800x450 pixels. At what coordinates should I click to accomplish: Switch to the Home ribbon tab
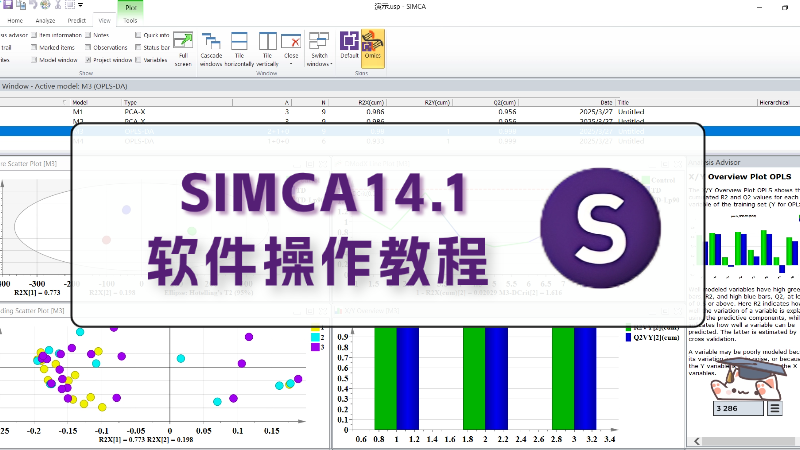pos(15,20)
